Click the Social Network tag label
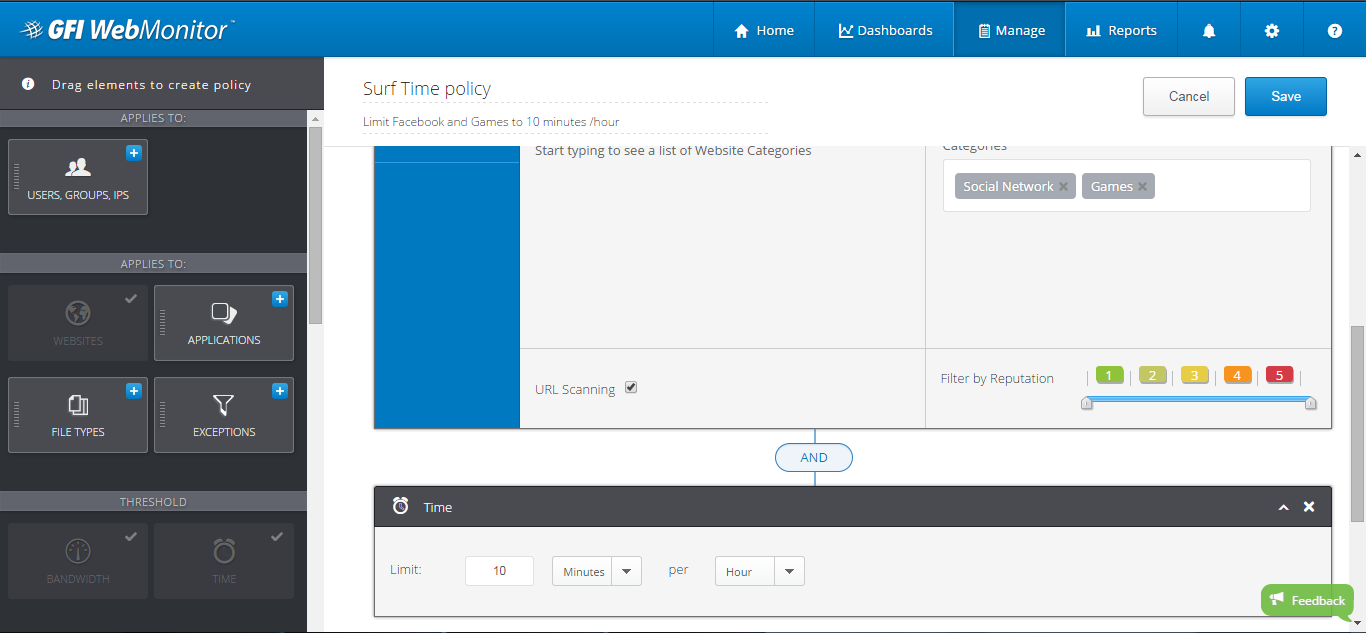The image size is (1366, 633). (x=1008, y=187)
